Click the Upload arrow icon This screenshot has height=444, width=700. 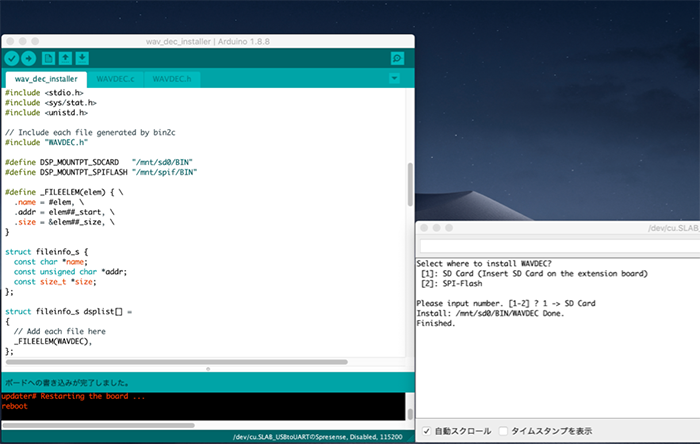[x=28, y=59]
